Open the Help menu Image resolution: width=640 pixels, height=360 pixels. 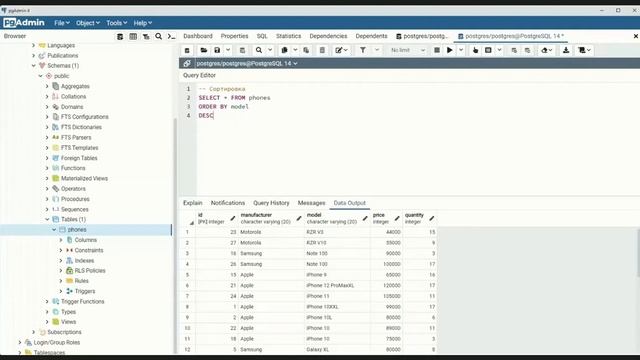tap(142, 23)
